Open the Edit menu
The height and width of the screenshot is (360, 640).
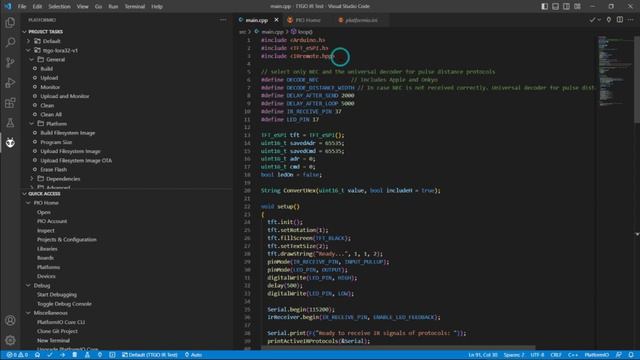(37, 7)
